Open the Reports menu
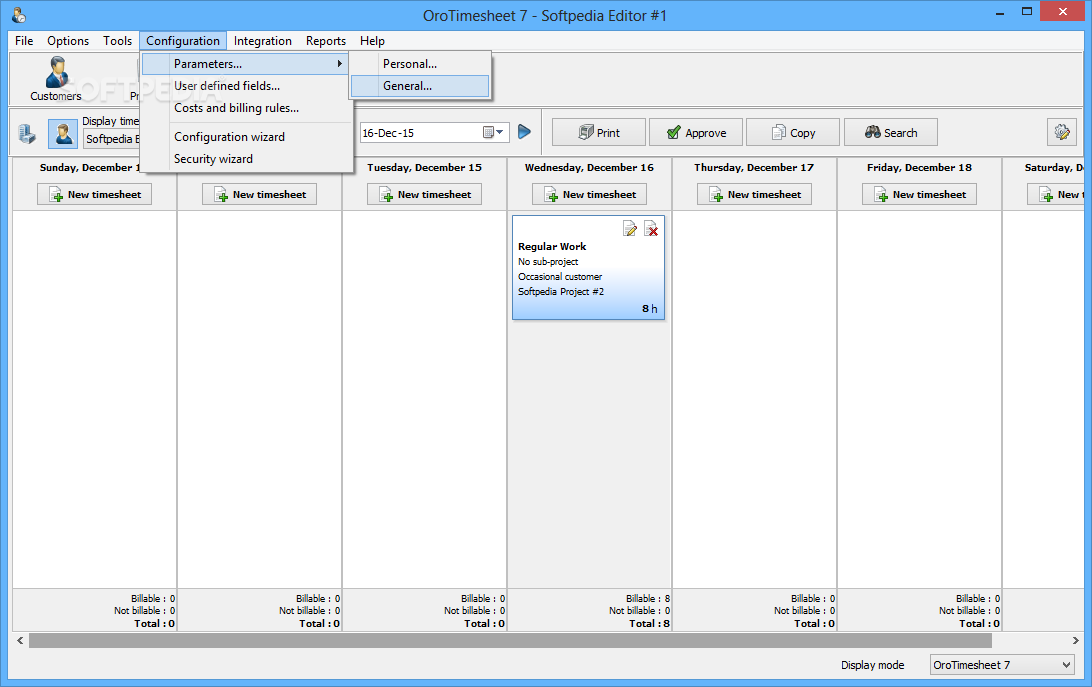Screen dimensions: 1092x687 click(x=325, y=40)
